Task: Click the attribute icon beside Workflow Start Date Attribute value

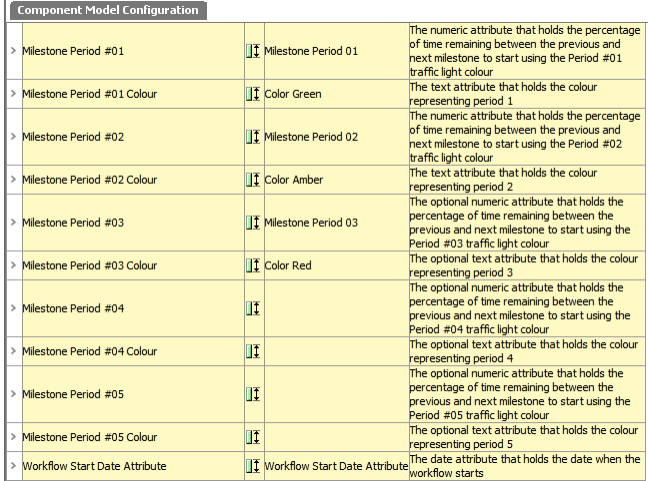Action: [x=253, y=466]
